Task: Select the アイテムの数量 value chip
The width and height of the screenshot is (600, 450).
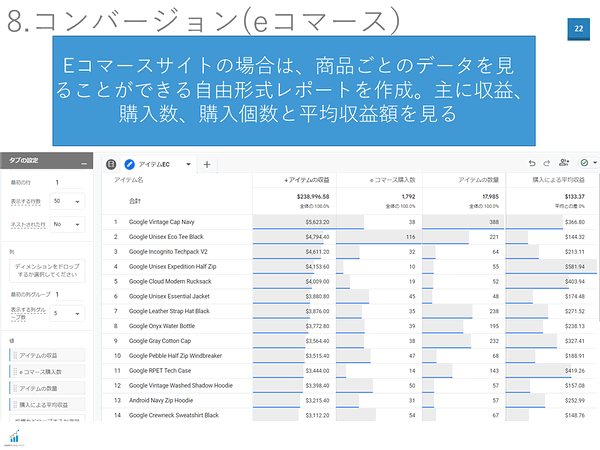Action: click(47, 388)
